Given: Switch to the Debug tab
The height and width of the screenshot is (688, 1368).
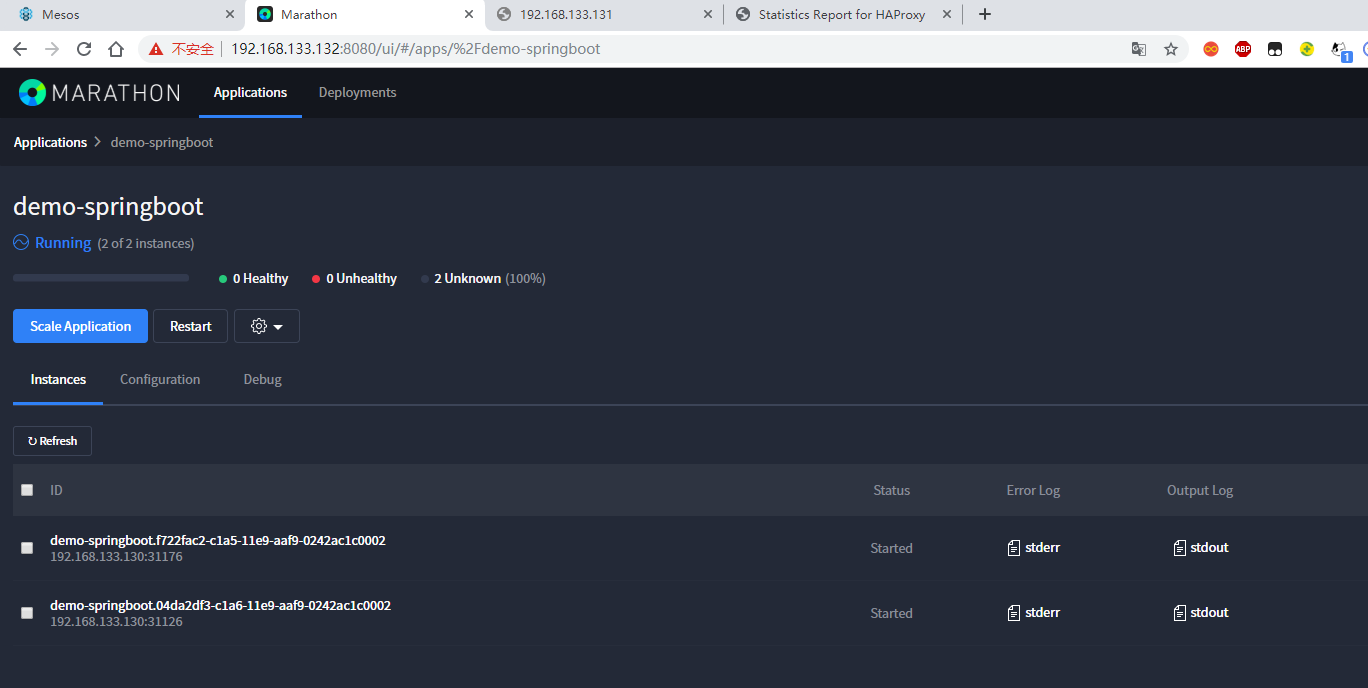Looking at the screenshot, I should click(x=262, y=380).
